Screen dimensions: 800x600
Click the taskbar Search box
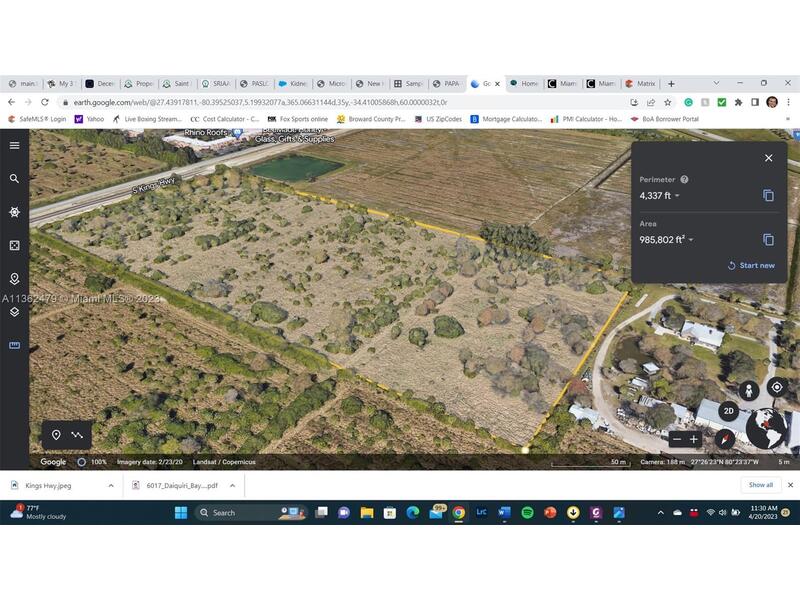tap(249, 512)
